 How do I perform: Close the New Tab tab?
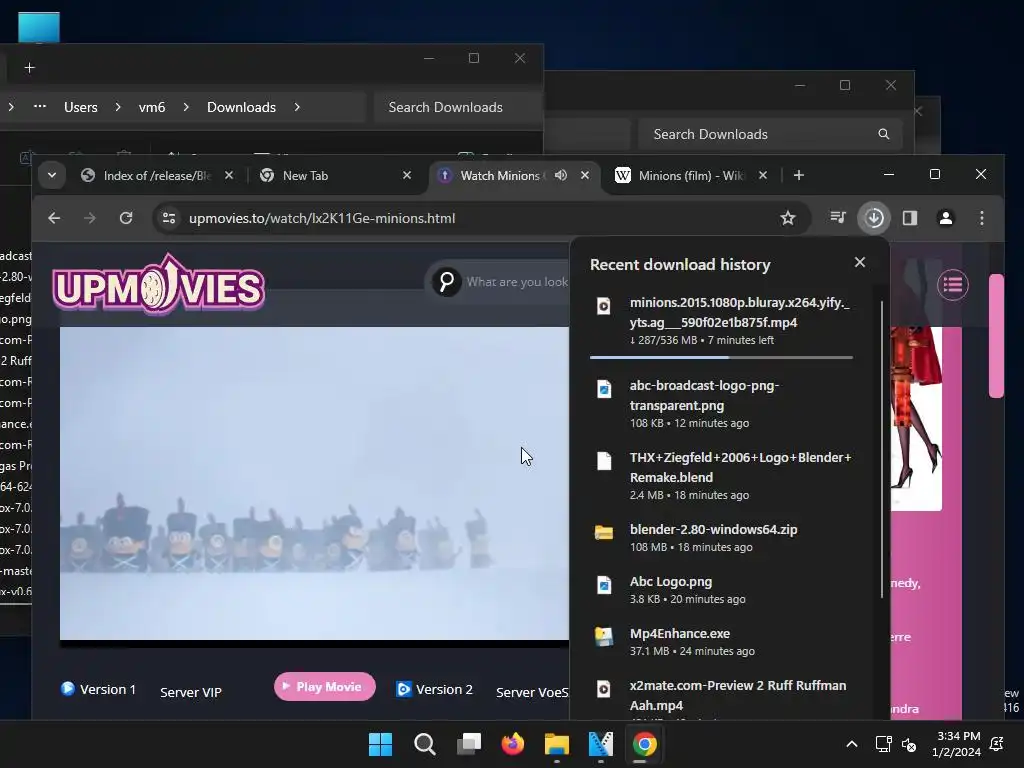[407, 175]
